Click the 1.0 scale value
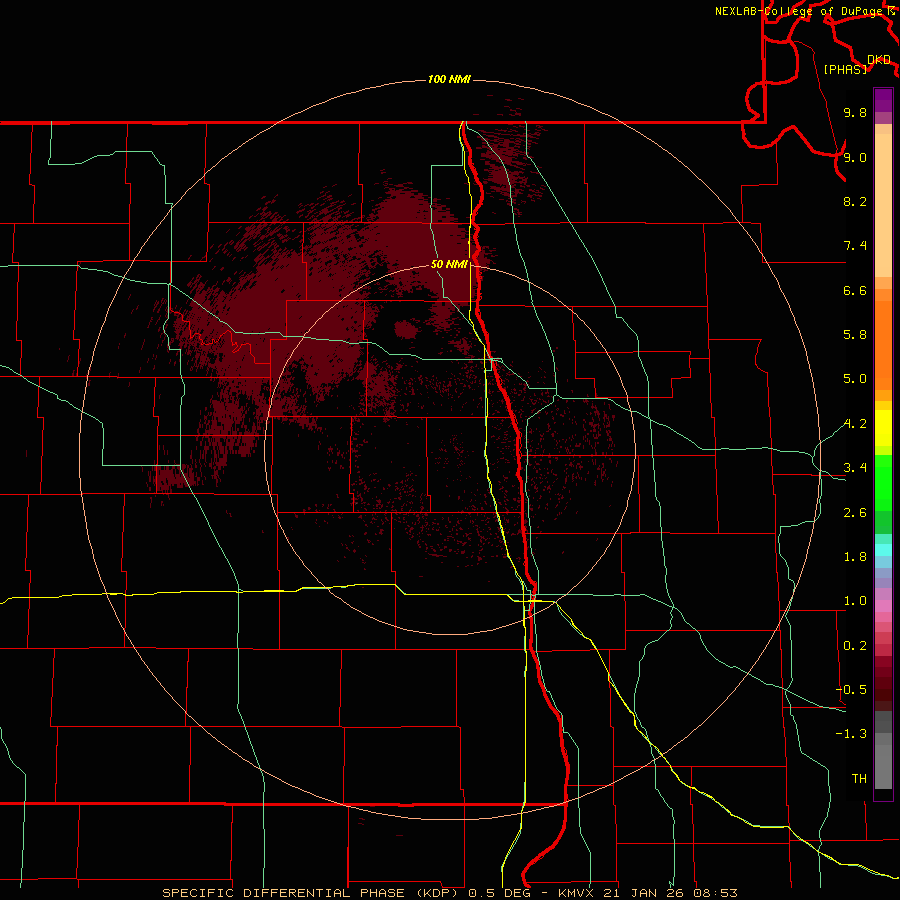Image resolution: width=900 pixels, height=900 pixels. [x=855, y=601]
